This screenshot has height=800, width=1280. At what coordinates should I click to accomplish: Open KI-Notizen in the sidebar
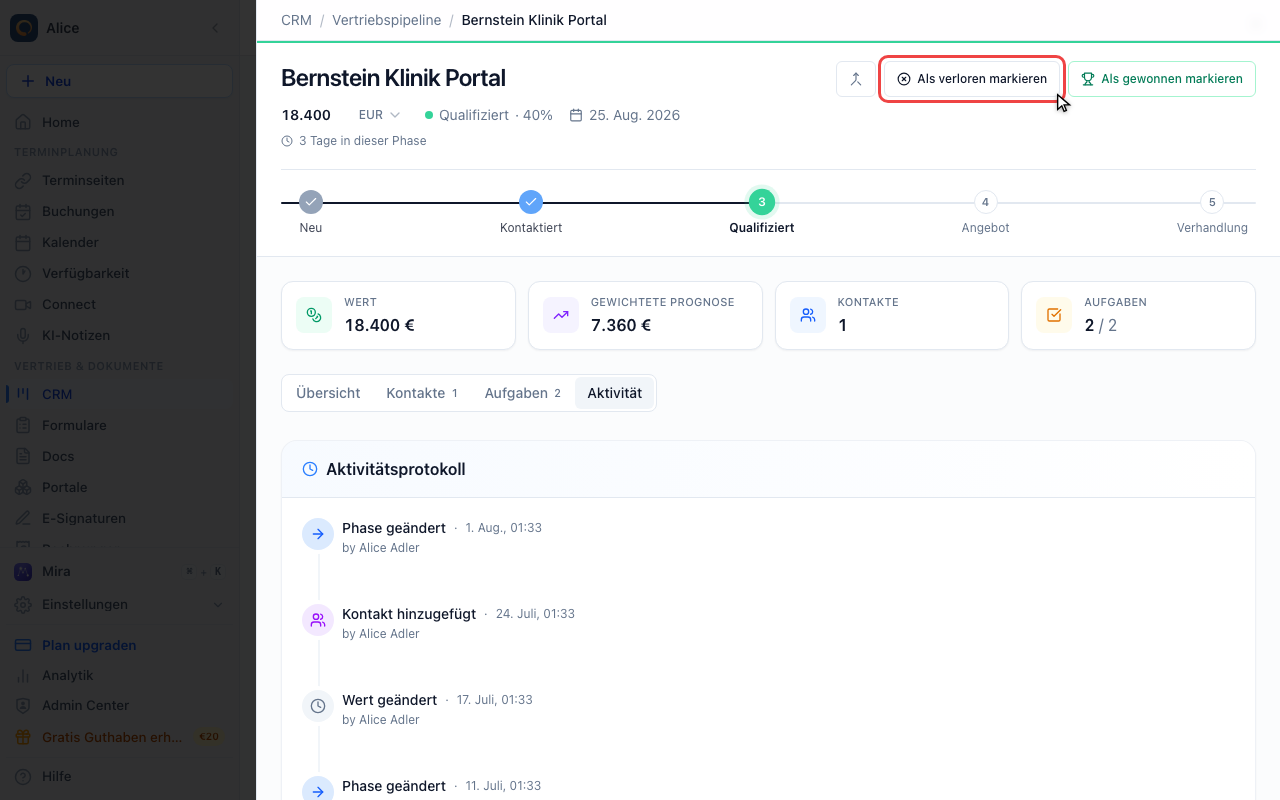pos(119,336)
